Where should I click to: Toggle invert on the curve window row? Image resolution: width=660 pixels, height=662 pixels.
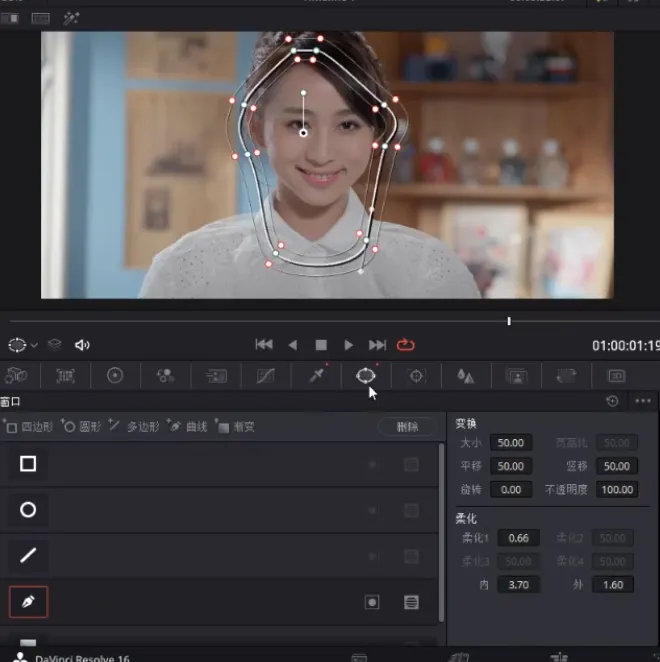point(372,602)
